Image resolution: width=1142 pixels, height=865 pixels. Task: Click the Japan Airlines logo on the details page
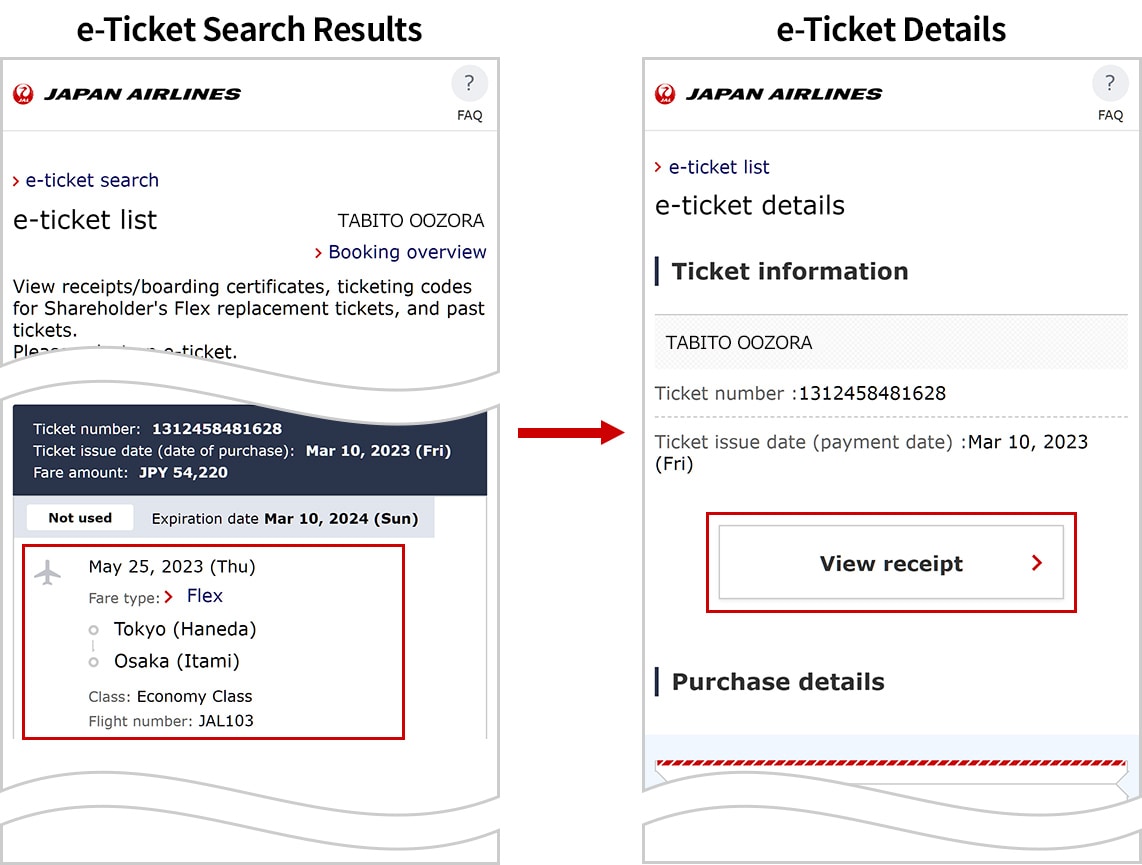pos(766,94)
